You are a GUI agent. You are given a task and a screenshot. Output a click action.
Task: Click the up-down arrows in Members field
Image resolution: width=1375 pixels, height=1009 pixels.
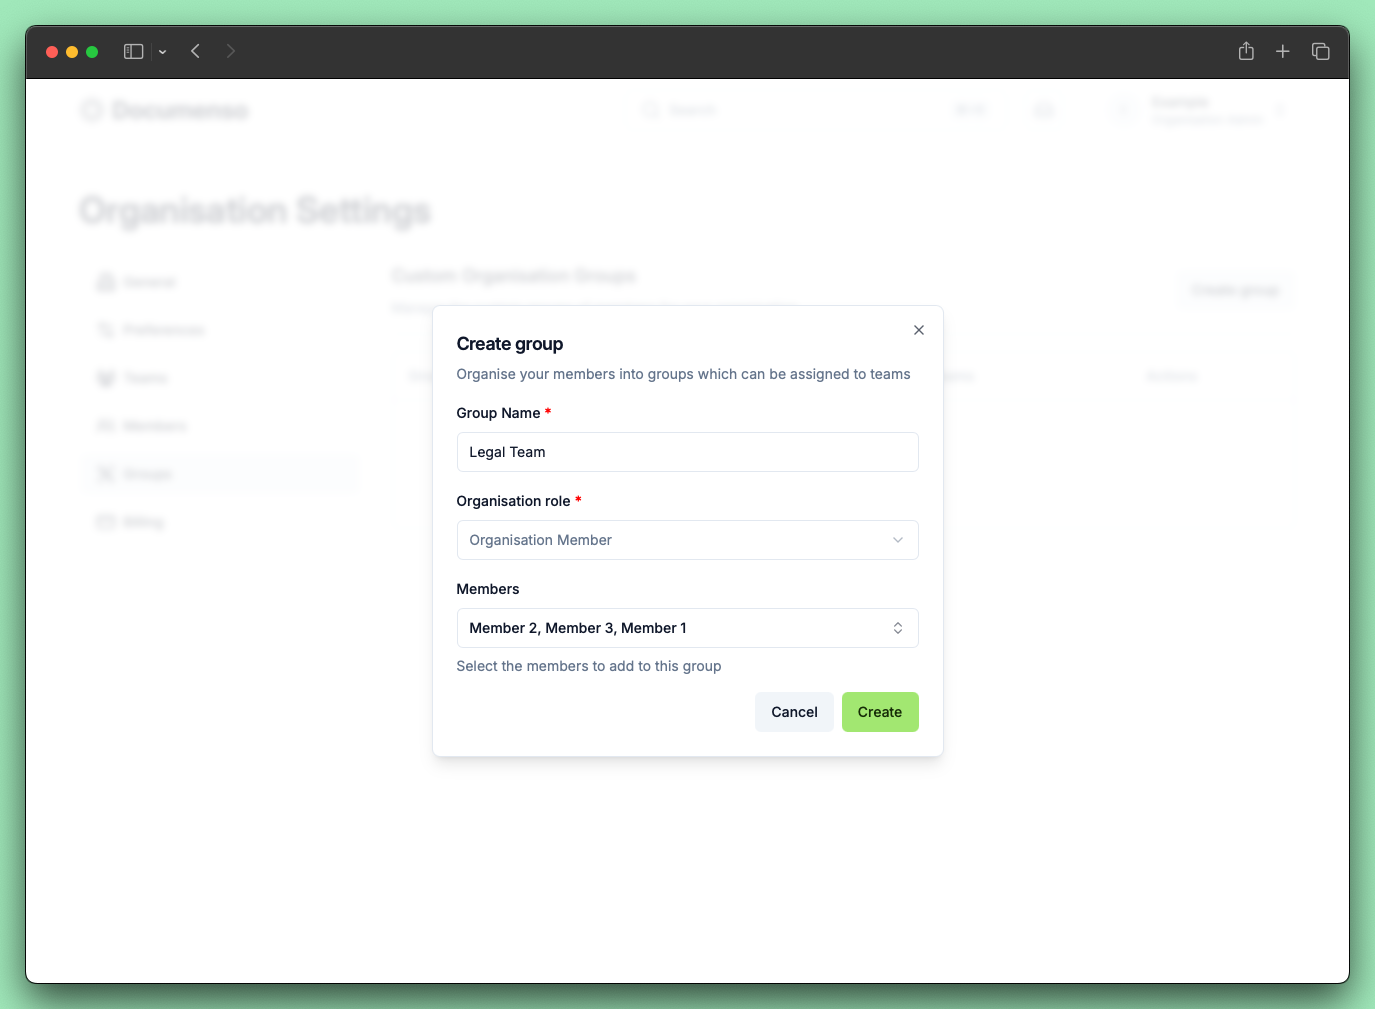pyautogui.click(x=897, y=628)
